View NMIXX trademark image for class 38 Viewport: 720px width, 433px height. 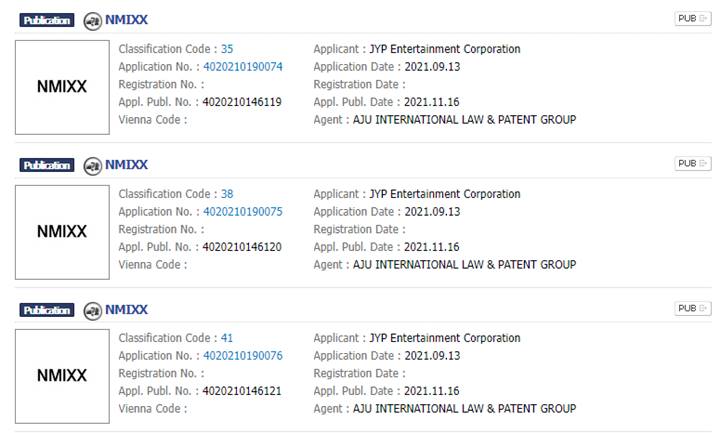[62, 232]
